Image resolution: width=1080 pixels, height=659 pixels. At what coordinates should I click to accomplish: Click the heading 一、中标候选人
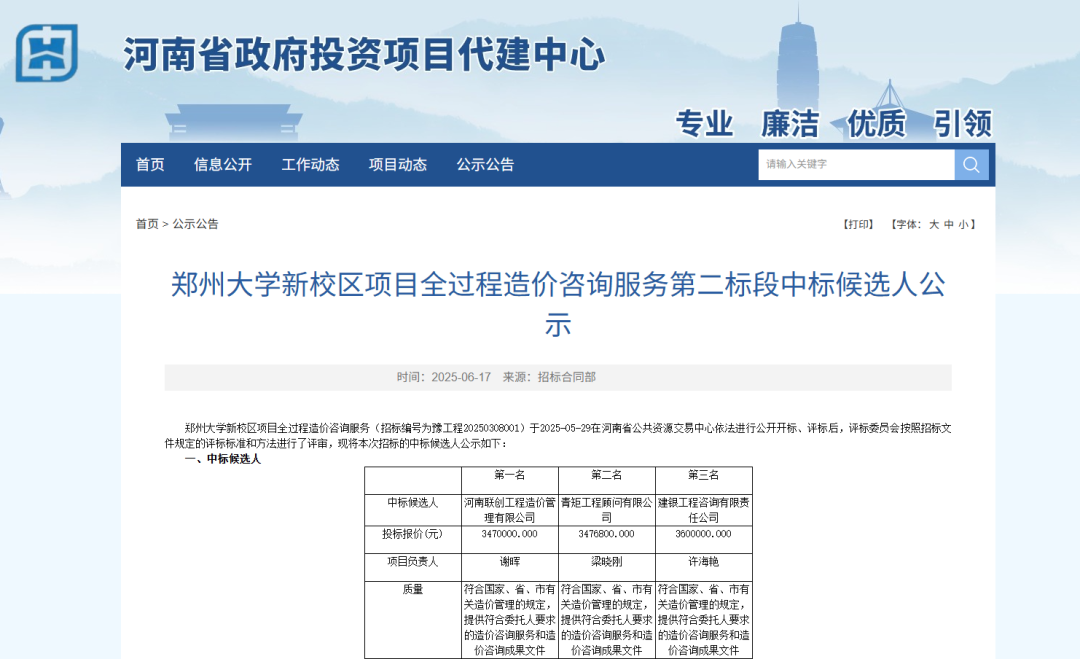(x=222, y=459)
